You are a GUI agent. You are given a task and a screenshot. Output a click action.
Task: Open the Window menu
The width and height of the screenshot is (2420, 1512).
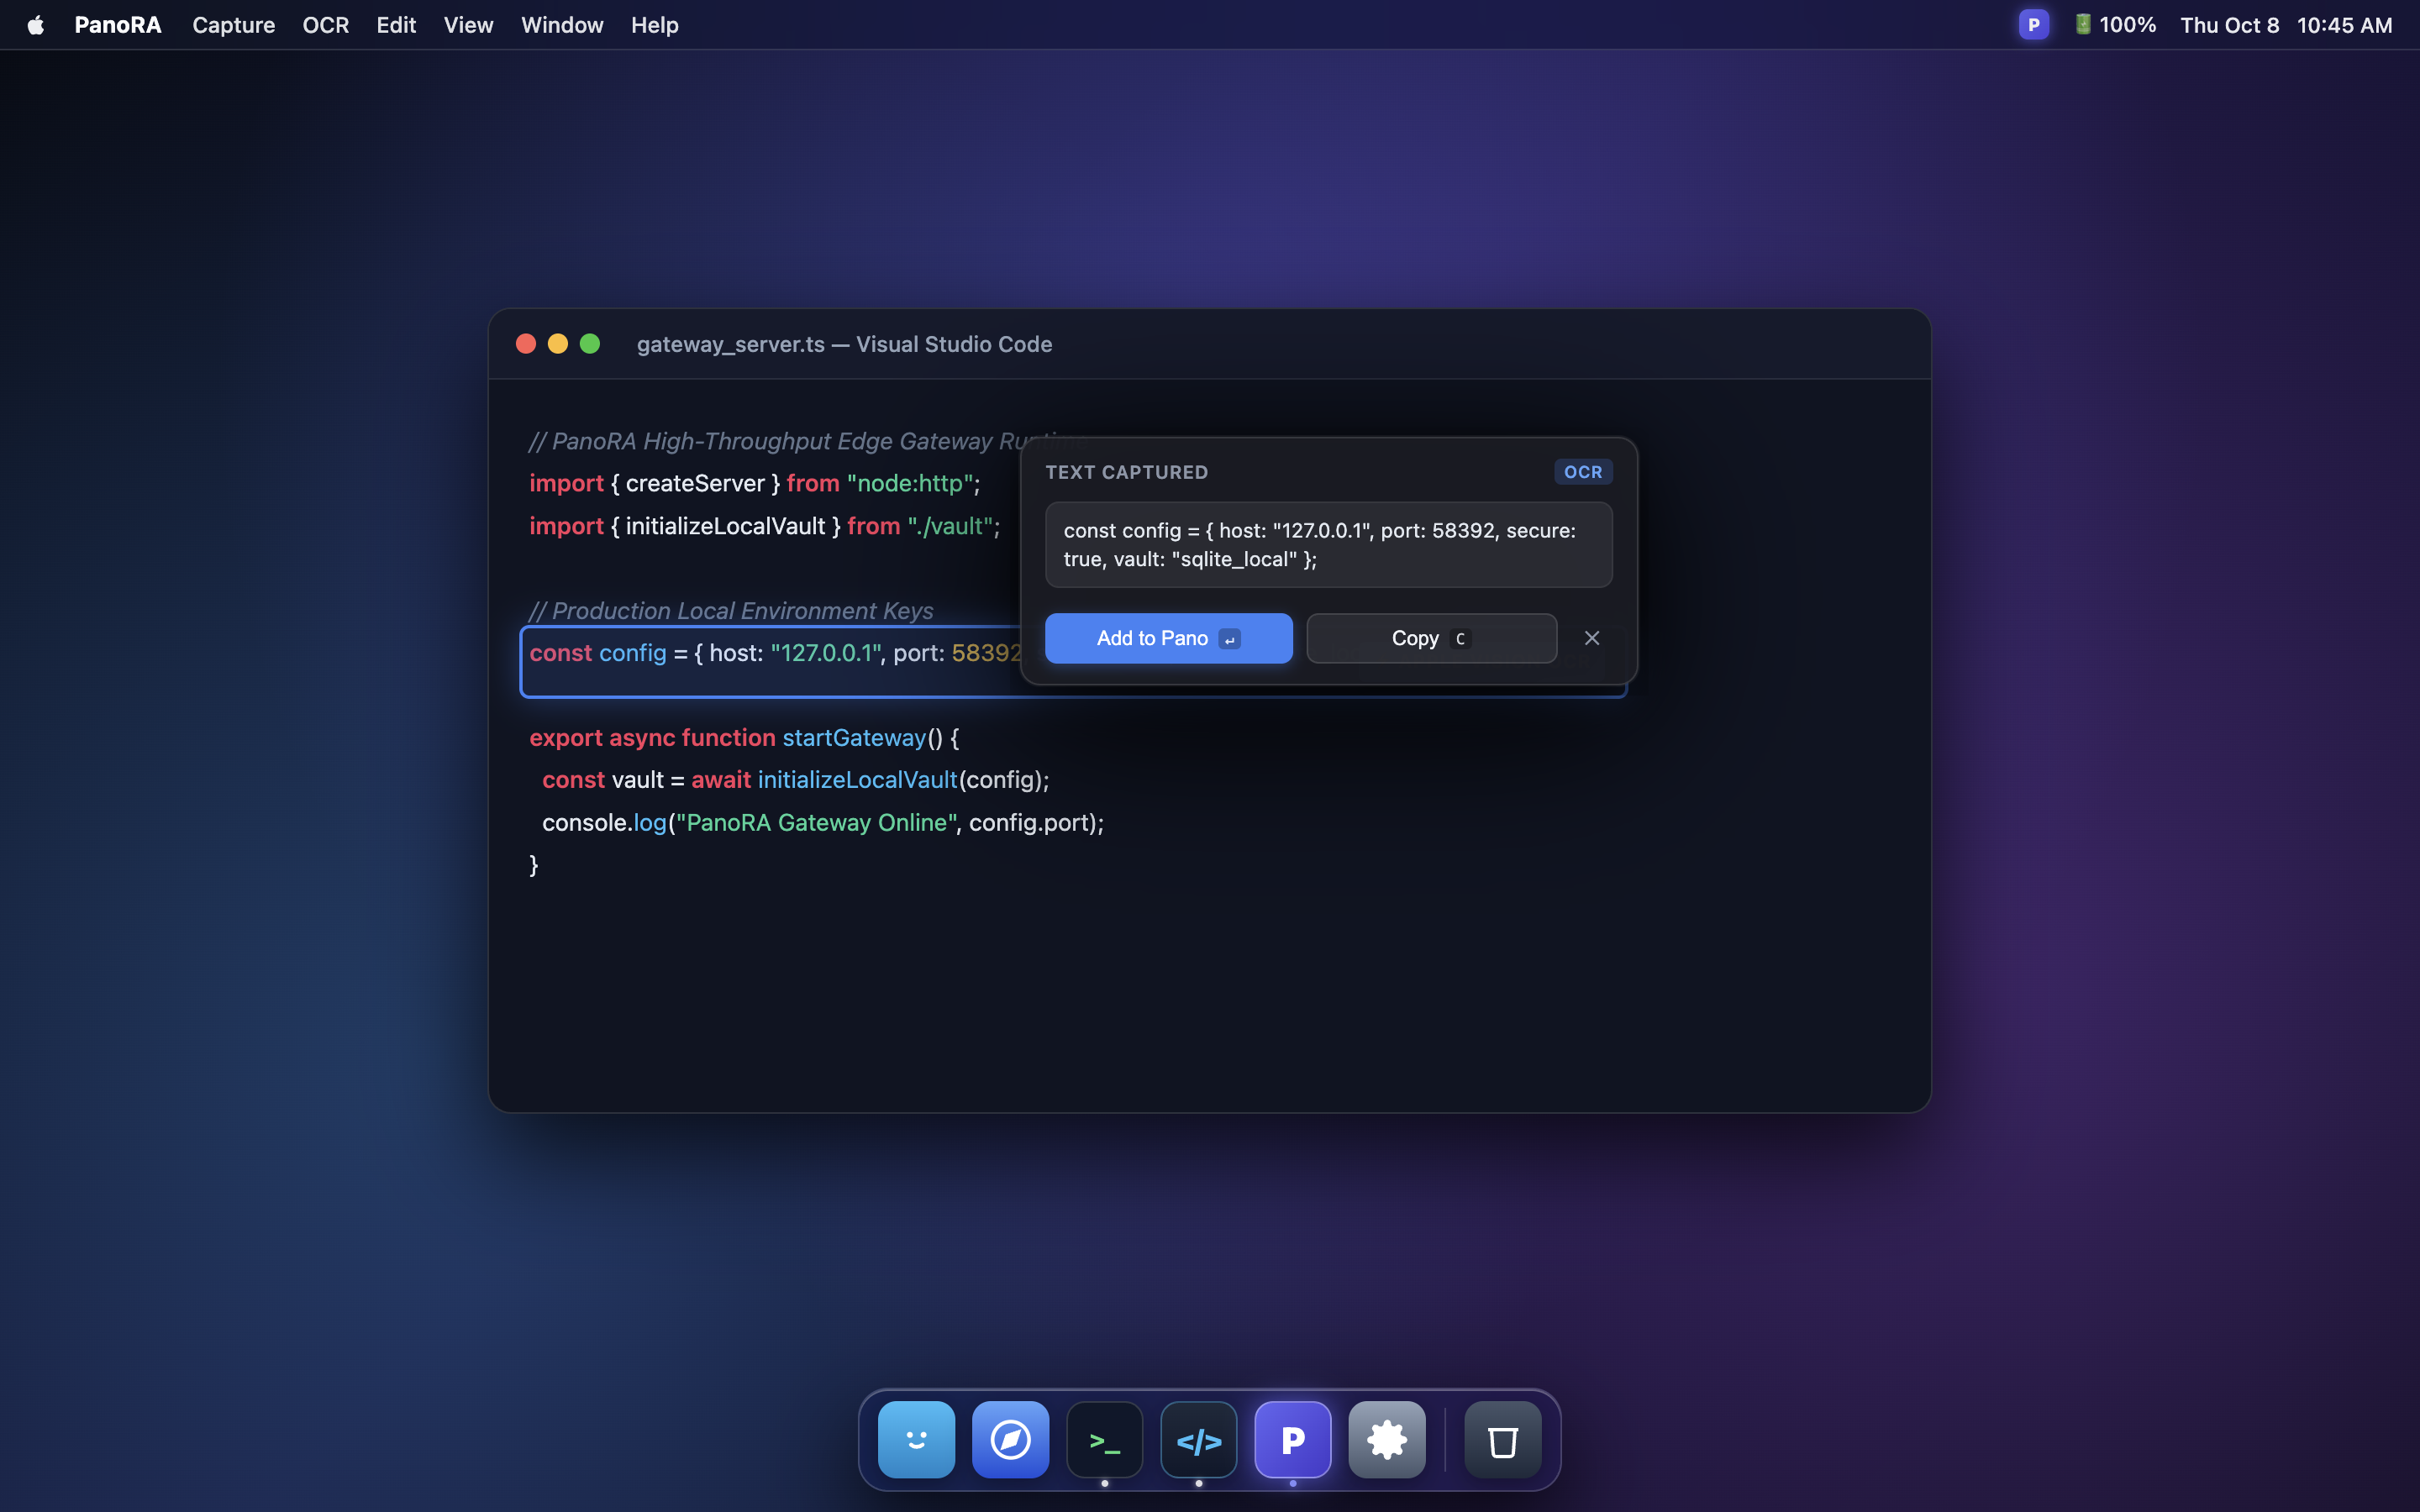(x=562, y=25)
